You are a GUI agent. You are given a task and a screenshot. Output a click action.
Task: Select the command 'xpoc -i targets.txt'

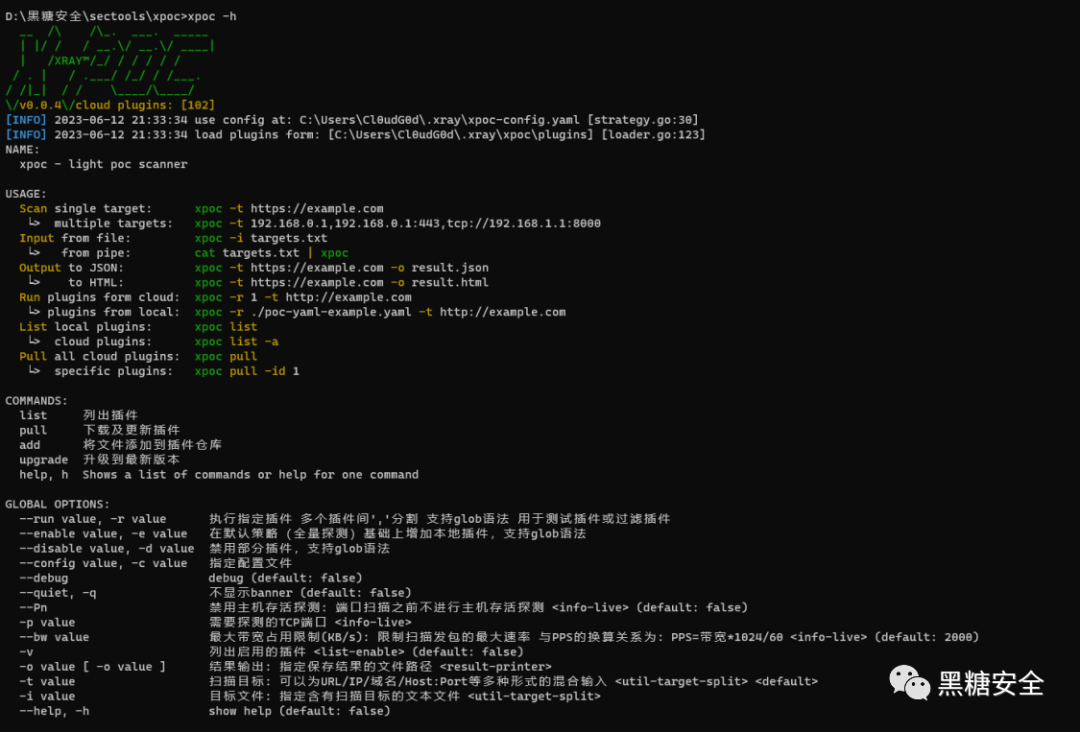260,238
